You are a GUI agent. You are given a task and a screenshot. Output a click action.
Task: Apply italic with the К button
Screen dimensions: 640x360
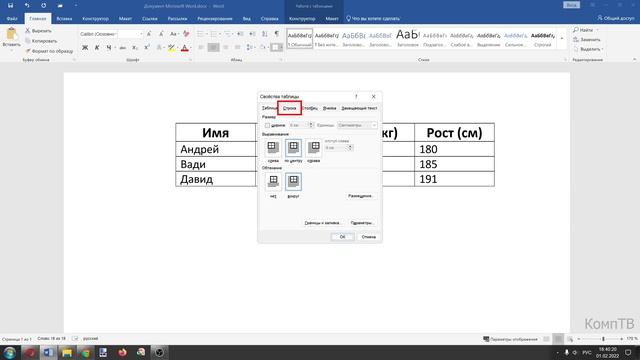point(97,48)
